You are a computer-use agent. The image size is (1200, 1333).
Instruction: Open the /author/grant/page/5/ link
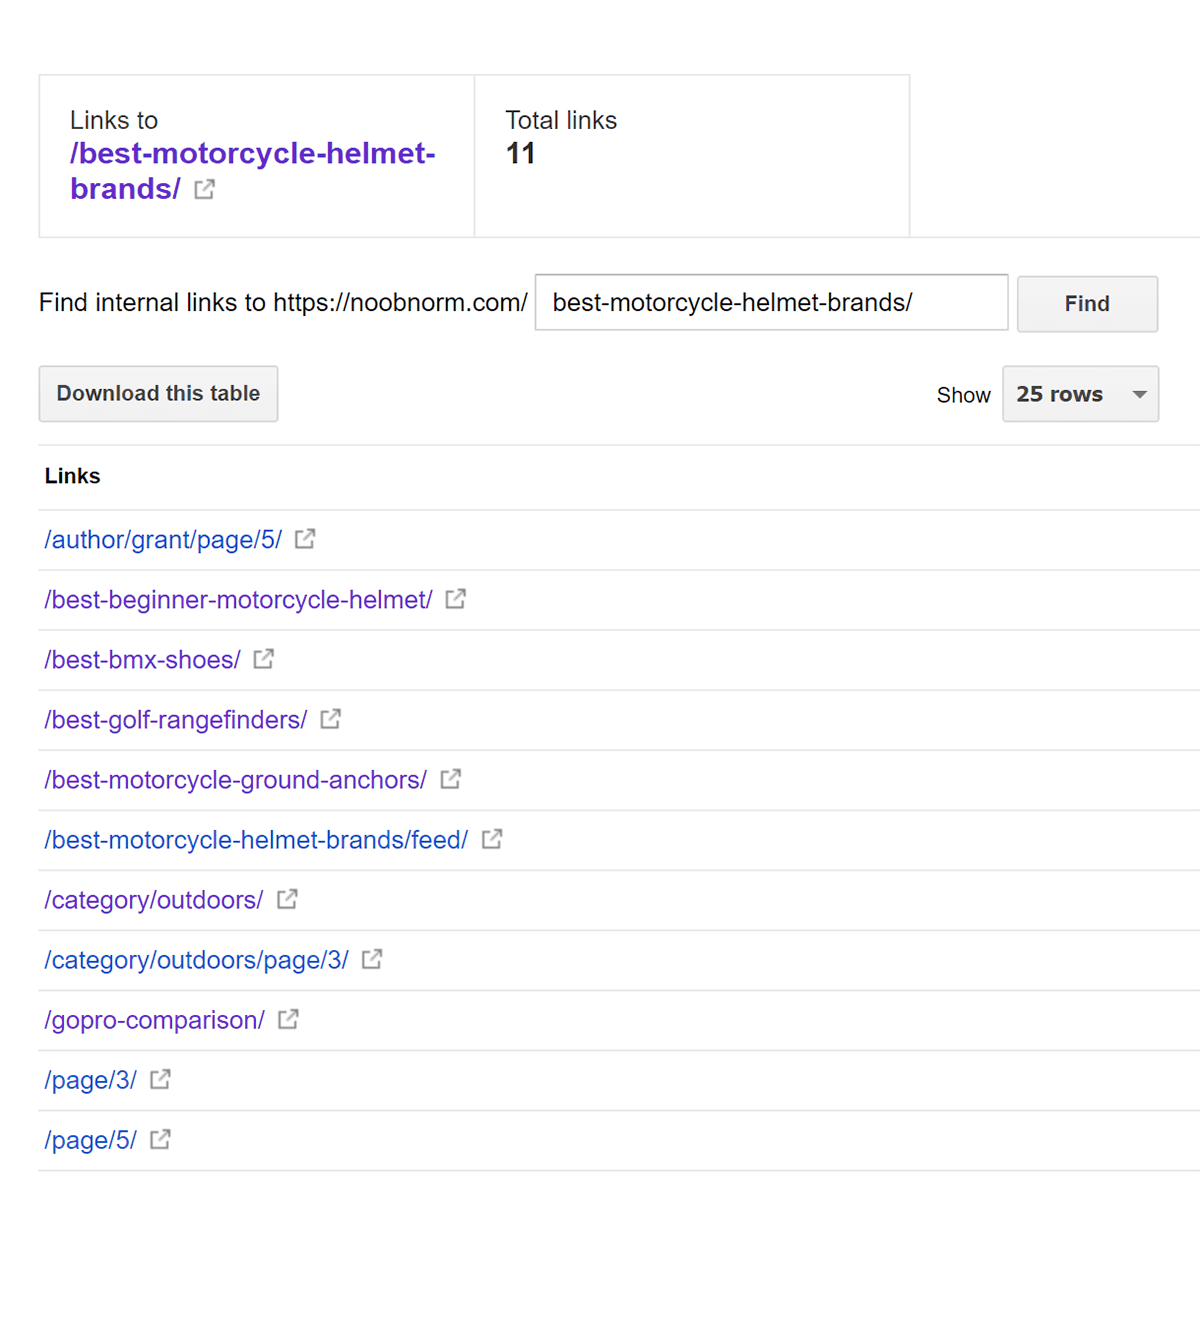(x=163, y=540)
